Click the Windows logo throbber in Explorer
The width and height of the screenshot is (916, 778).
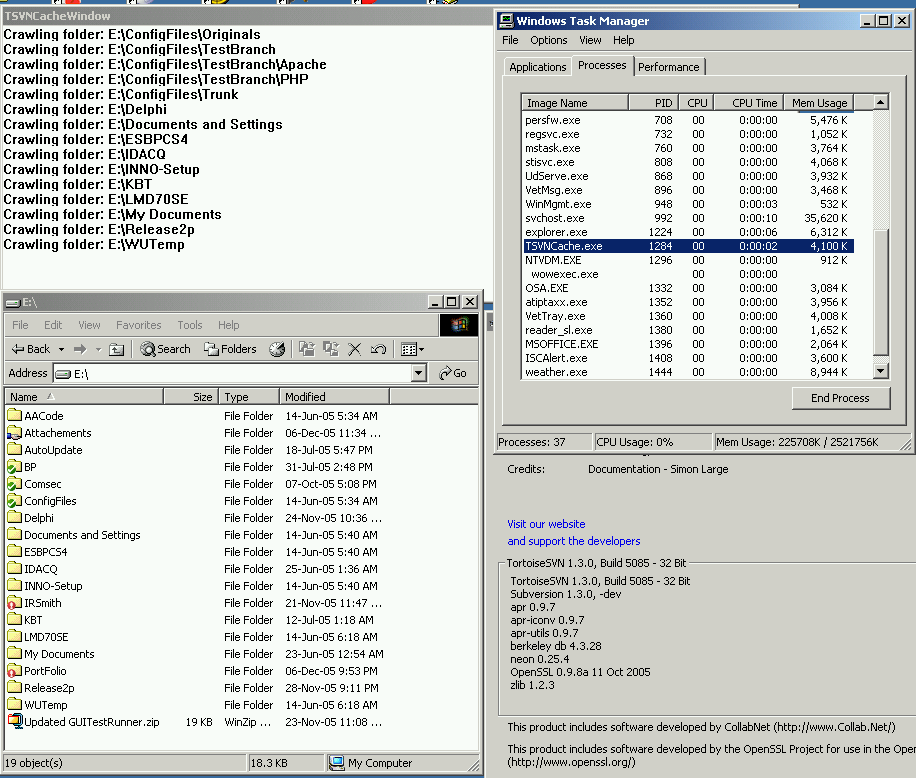(x=459, y=325)
